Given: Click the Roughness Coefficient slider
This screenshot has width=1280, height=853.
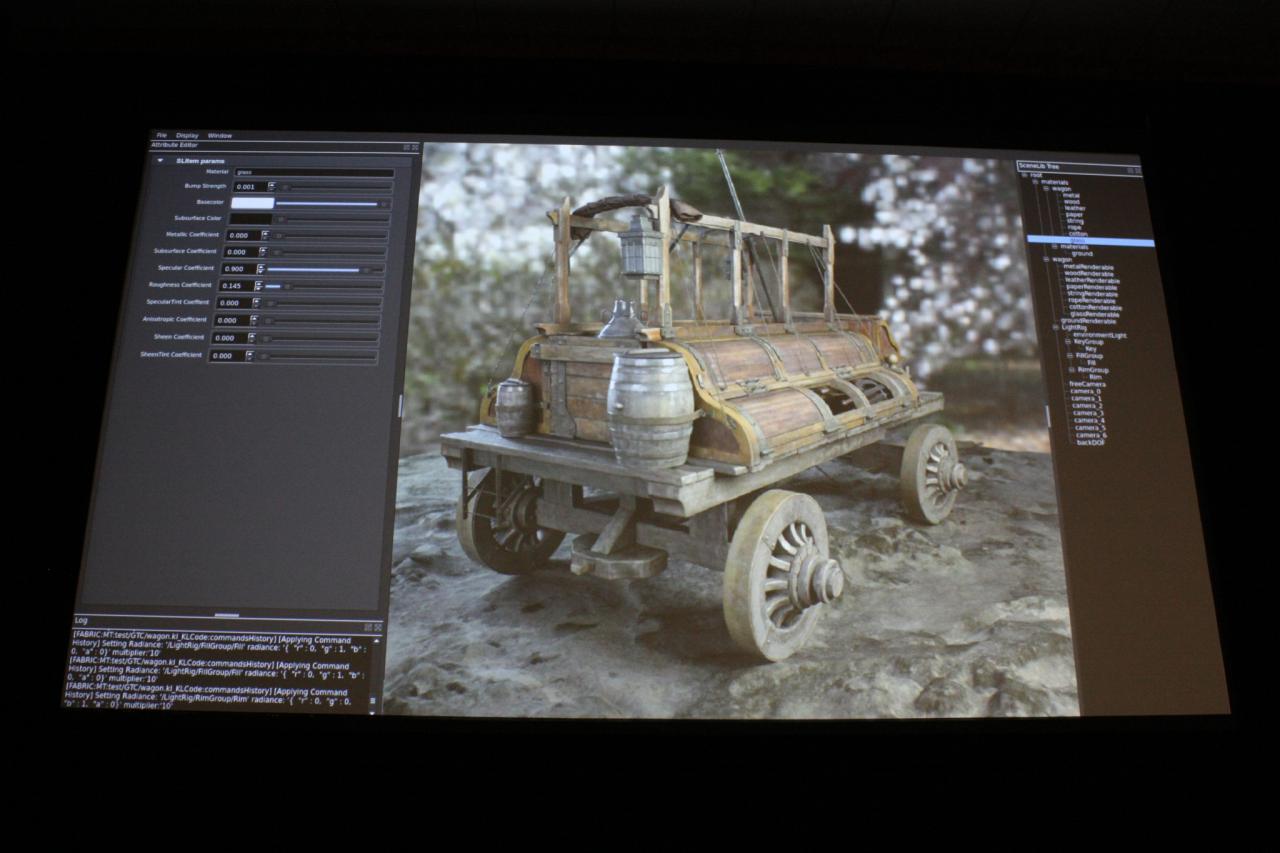Looking at the screenshot, I should (x=323, y=286).
